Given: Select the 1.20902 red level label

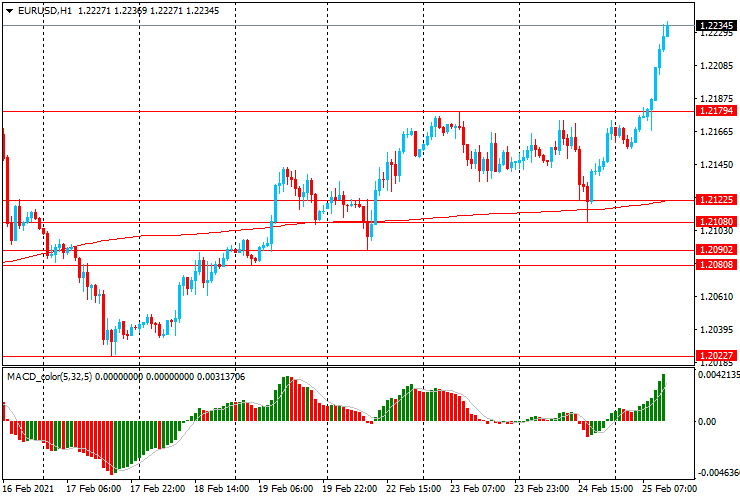Looking at the screenshot, I should coord(716,249).
